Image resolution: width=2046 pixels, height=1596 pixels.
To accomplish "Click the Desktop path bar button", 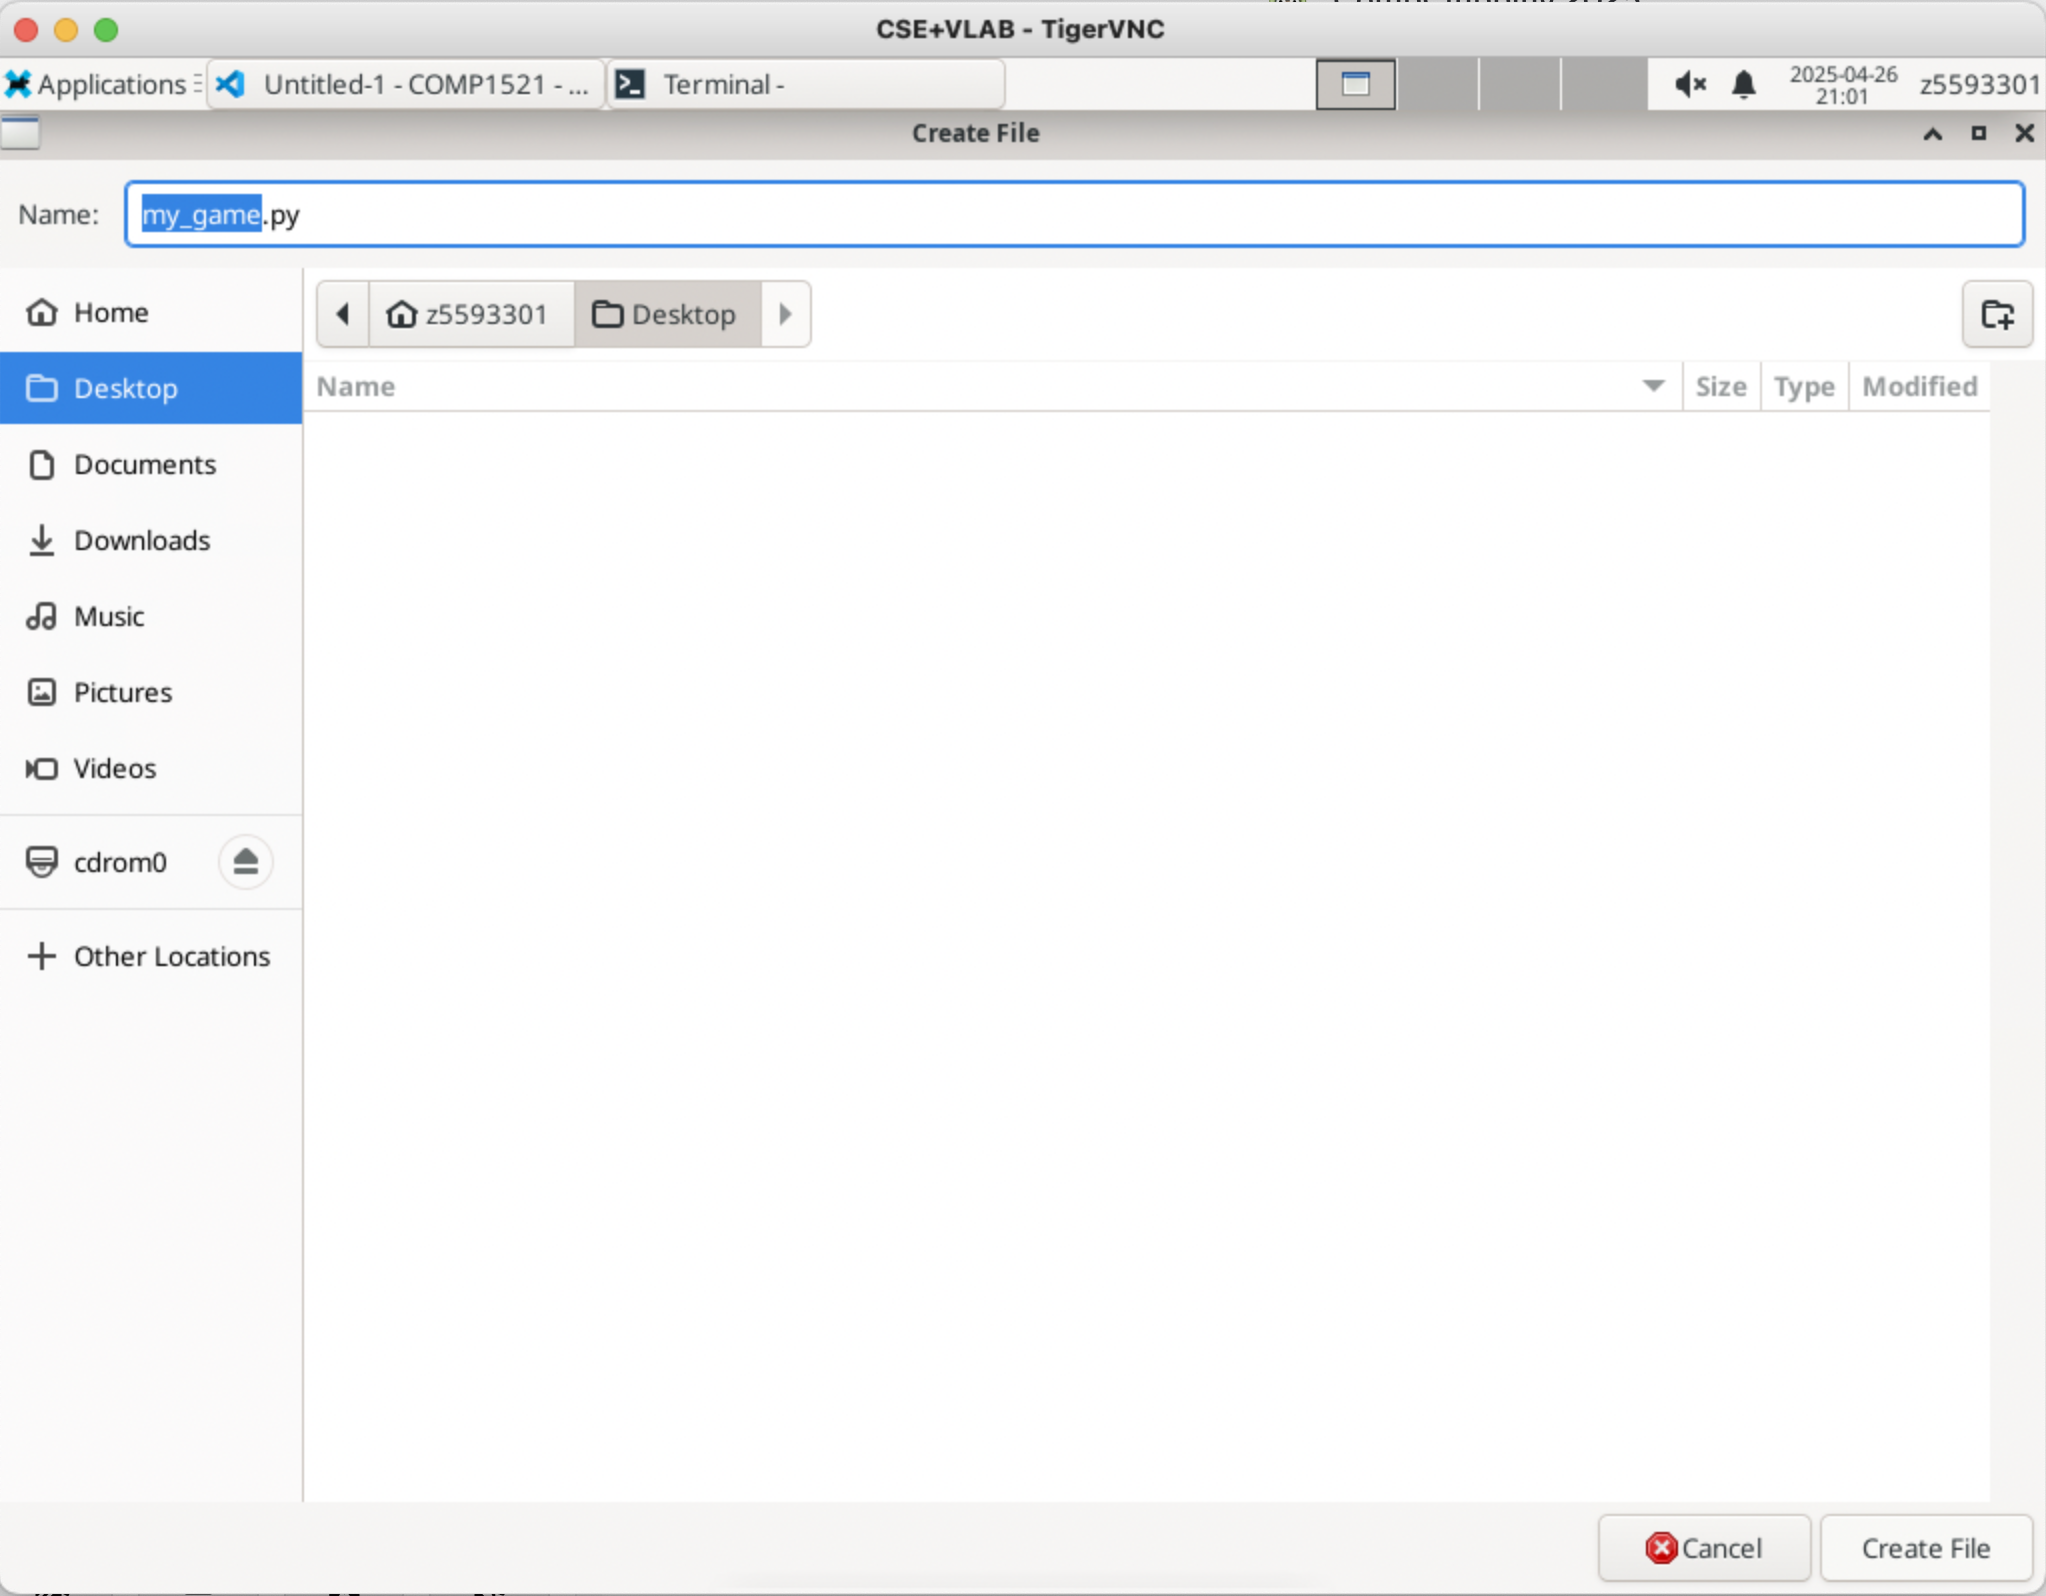I will [x=666, y=314].
